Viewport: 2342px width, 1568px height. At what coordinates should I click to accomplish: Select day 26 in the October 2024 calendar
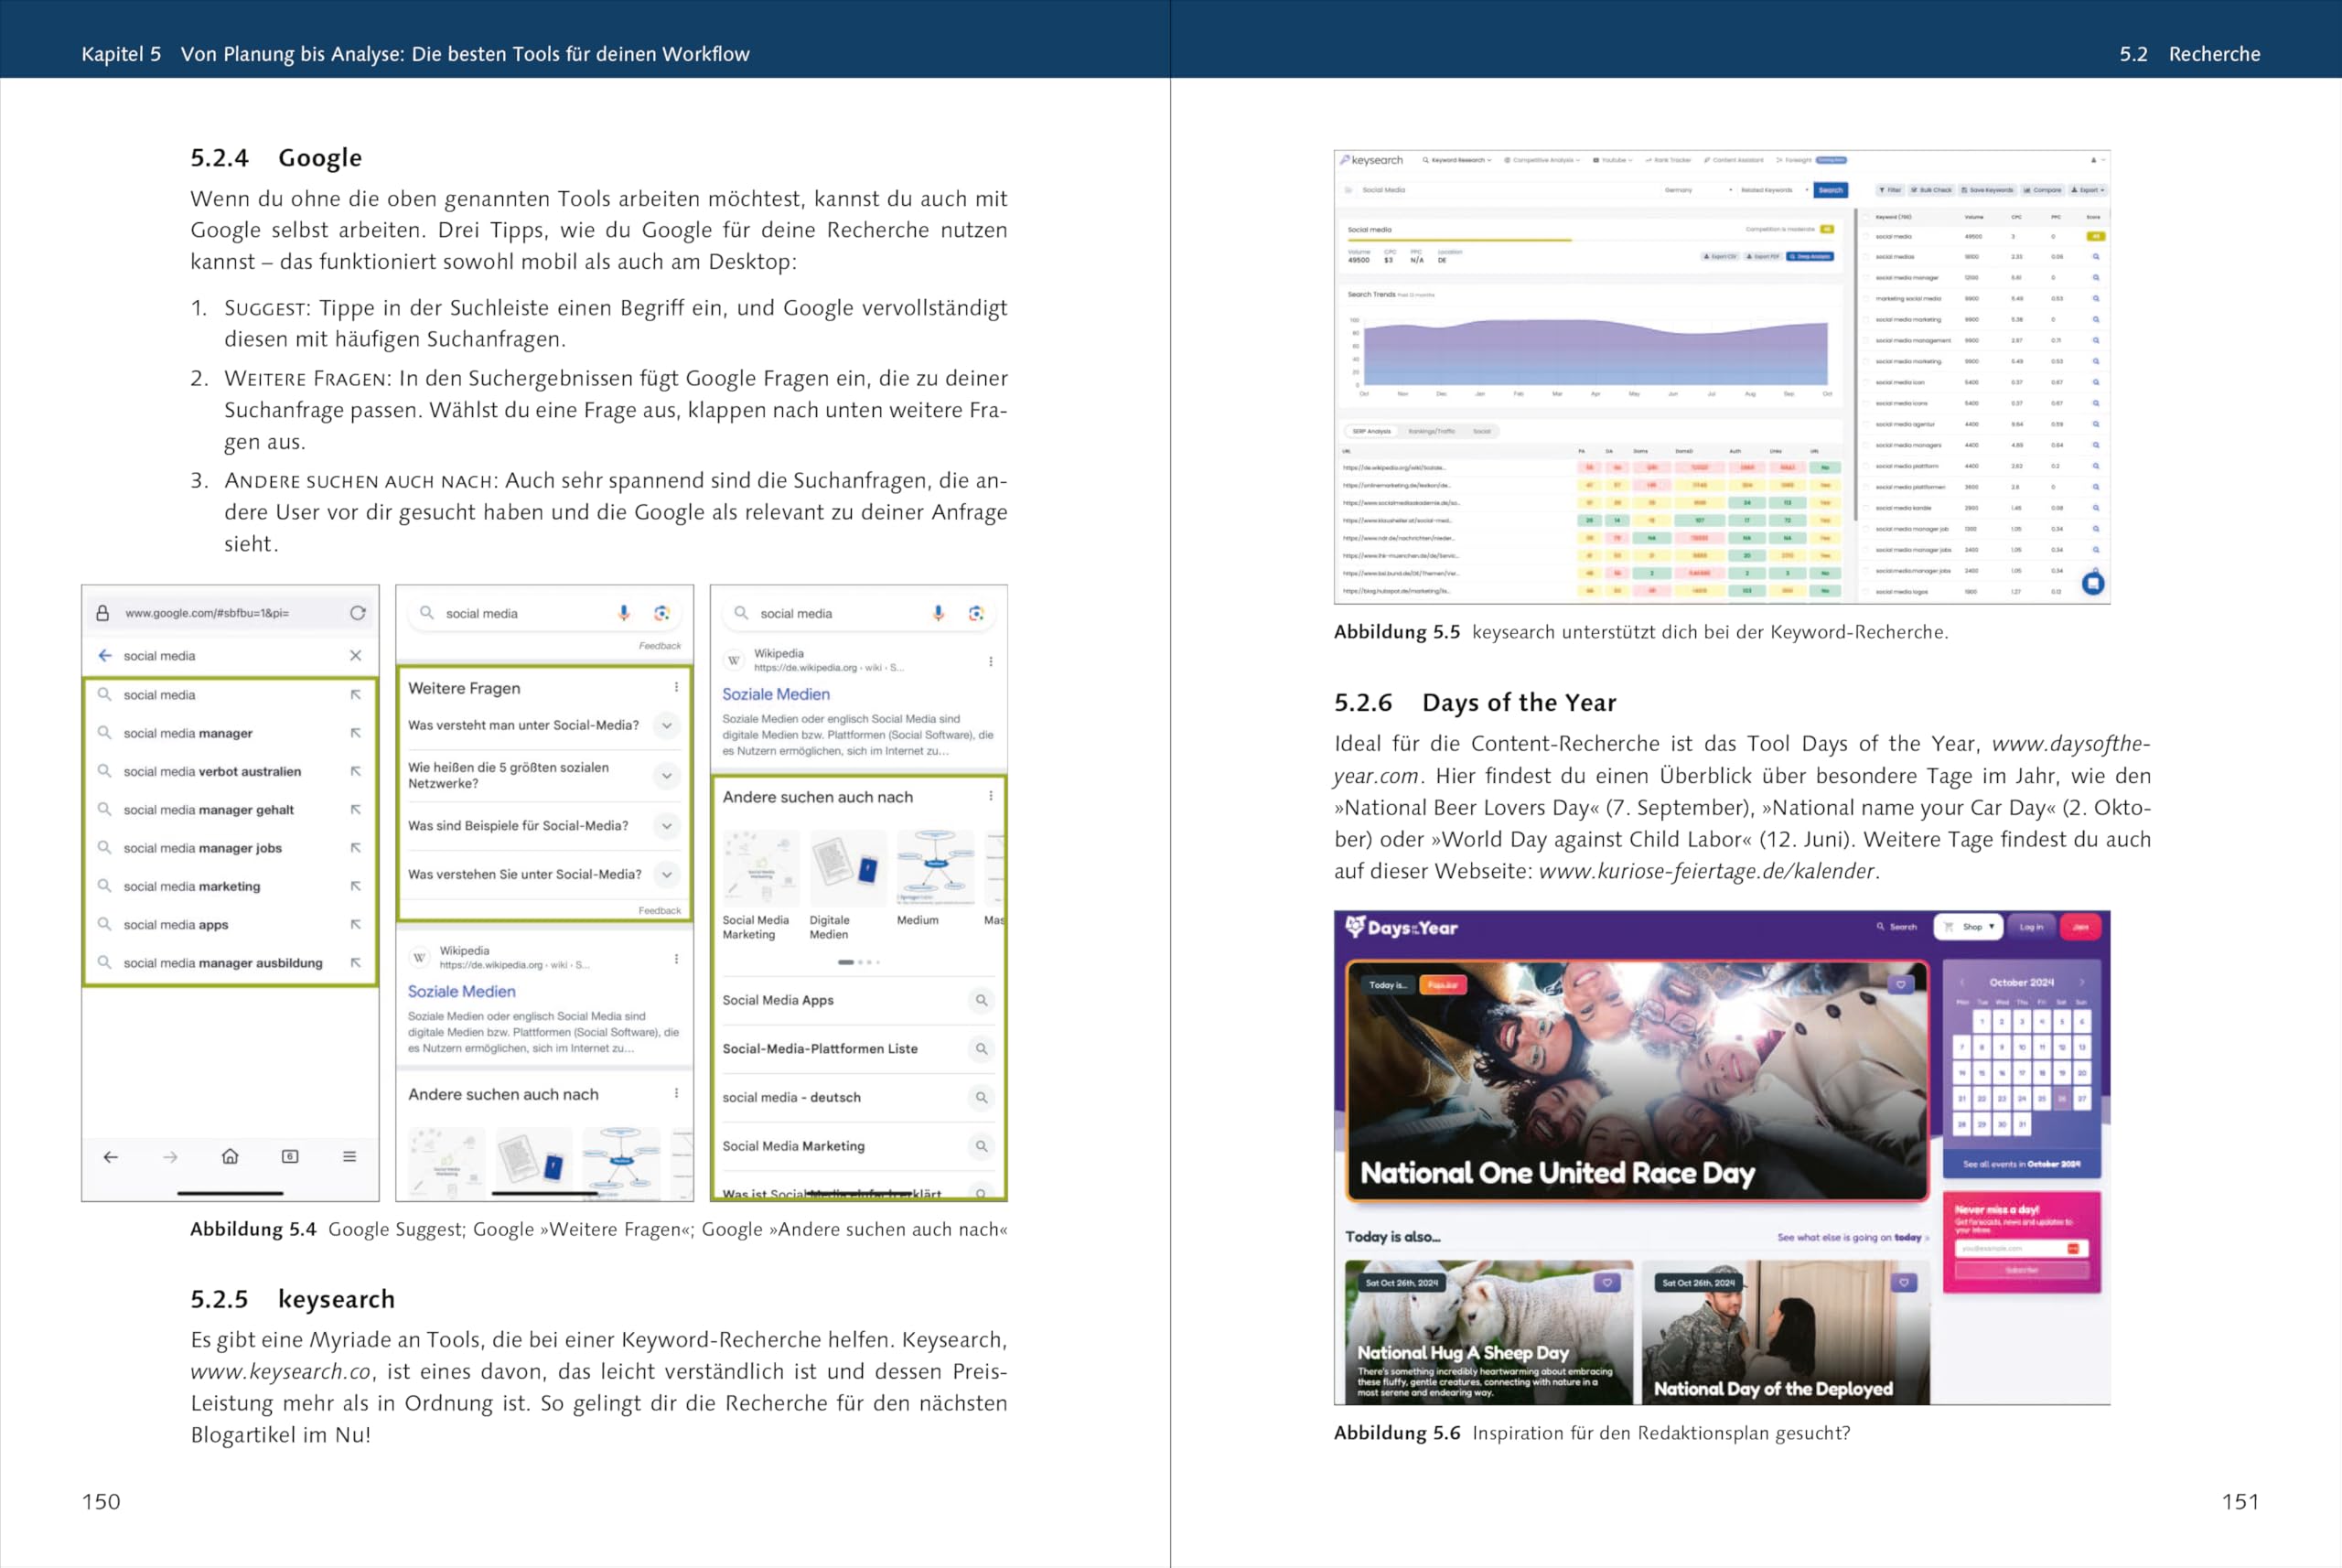[2061, 1098]
